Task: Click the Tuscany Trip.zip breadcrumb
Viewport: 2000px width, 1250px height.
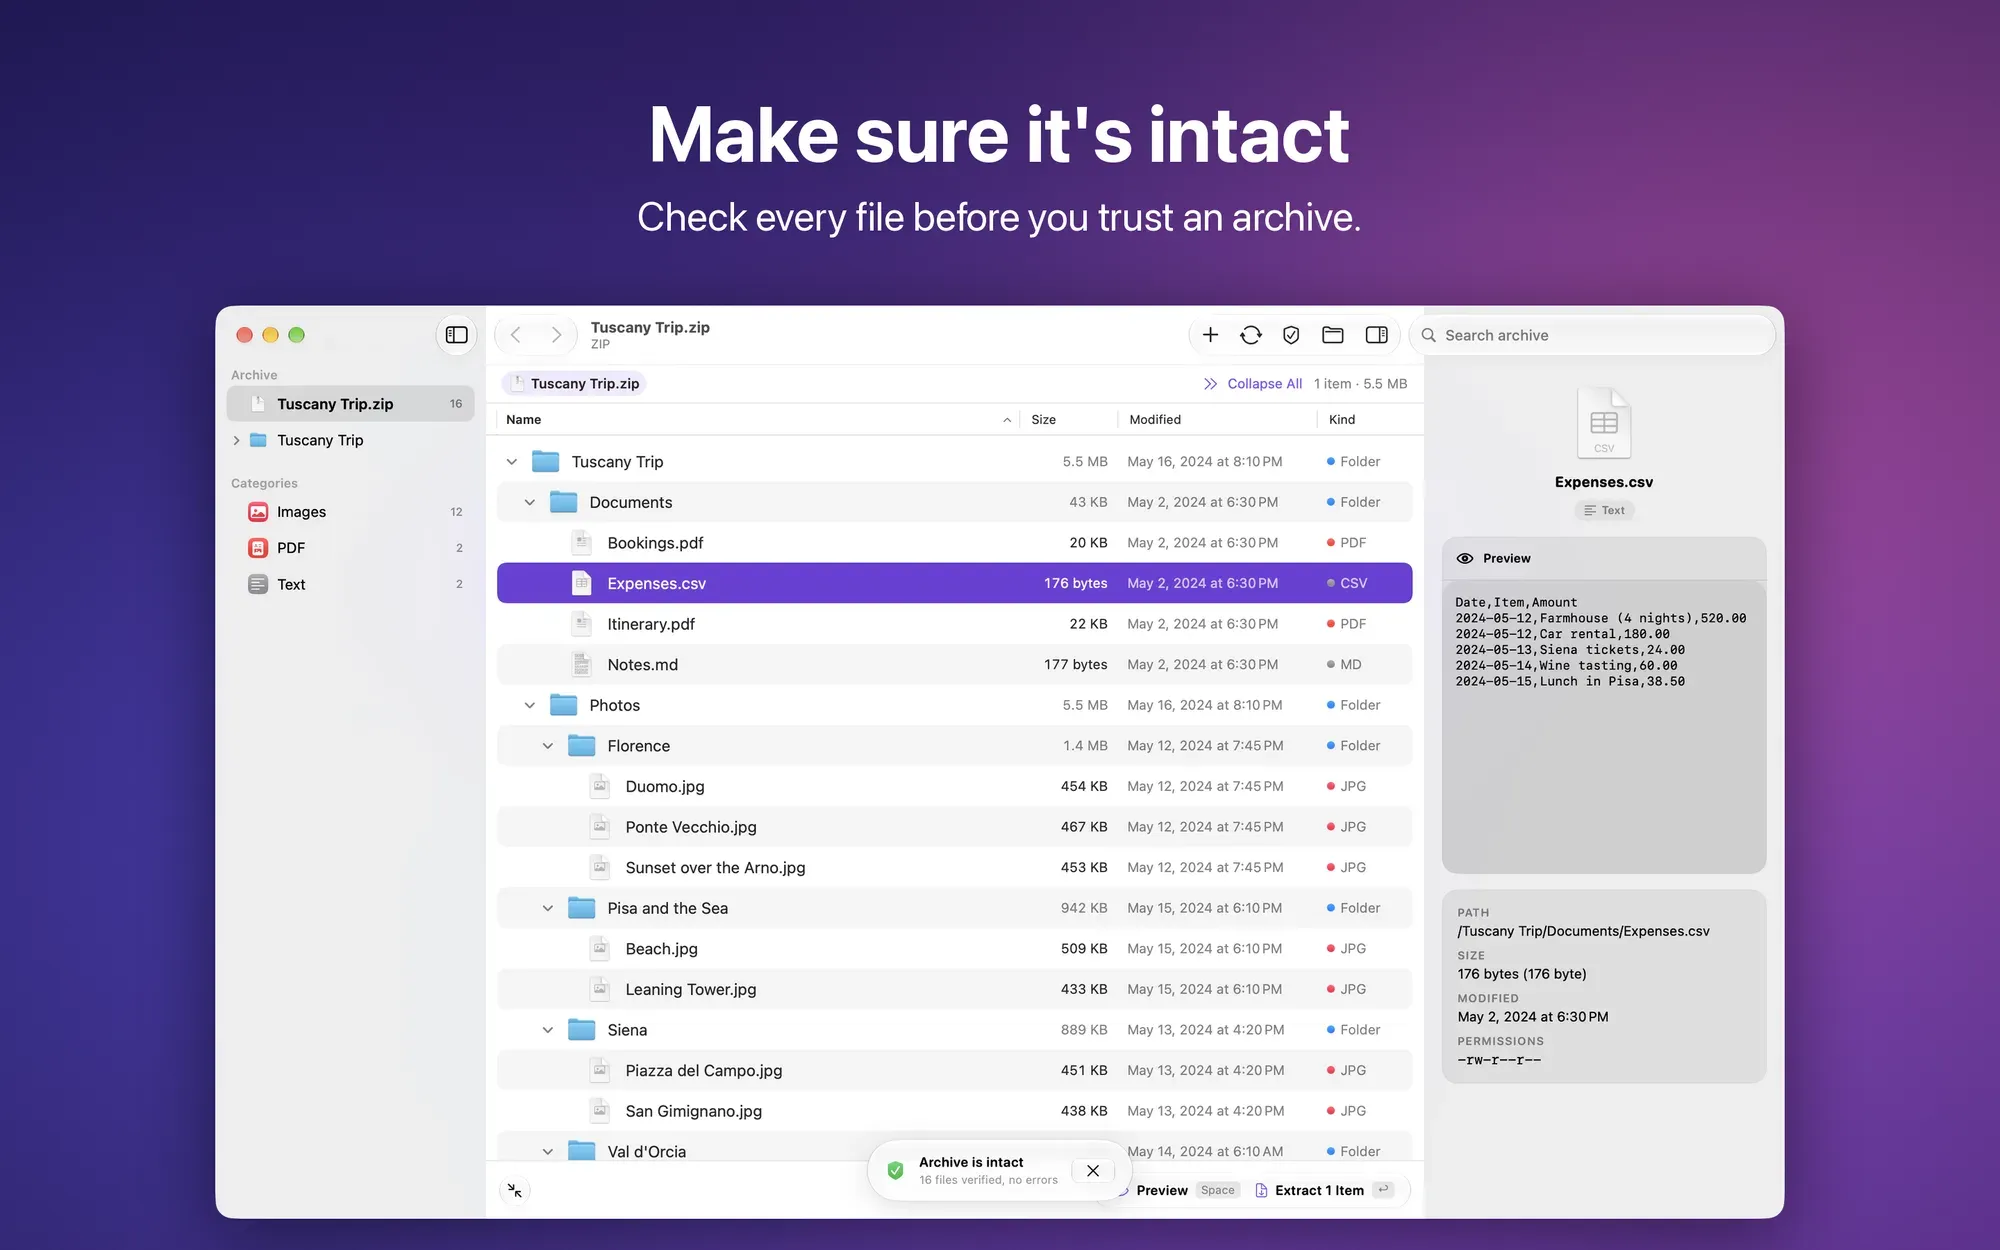Action: coord(574,384)
